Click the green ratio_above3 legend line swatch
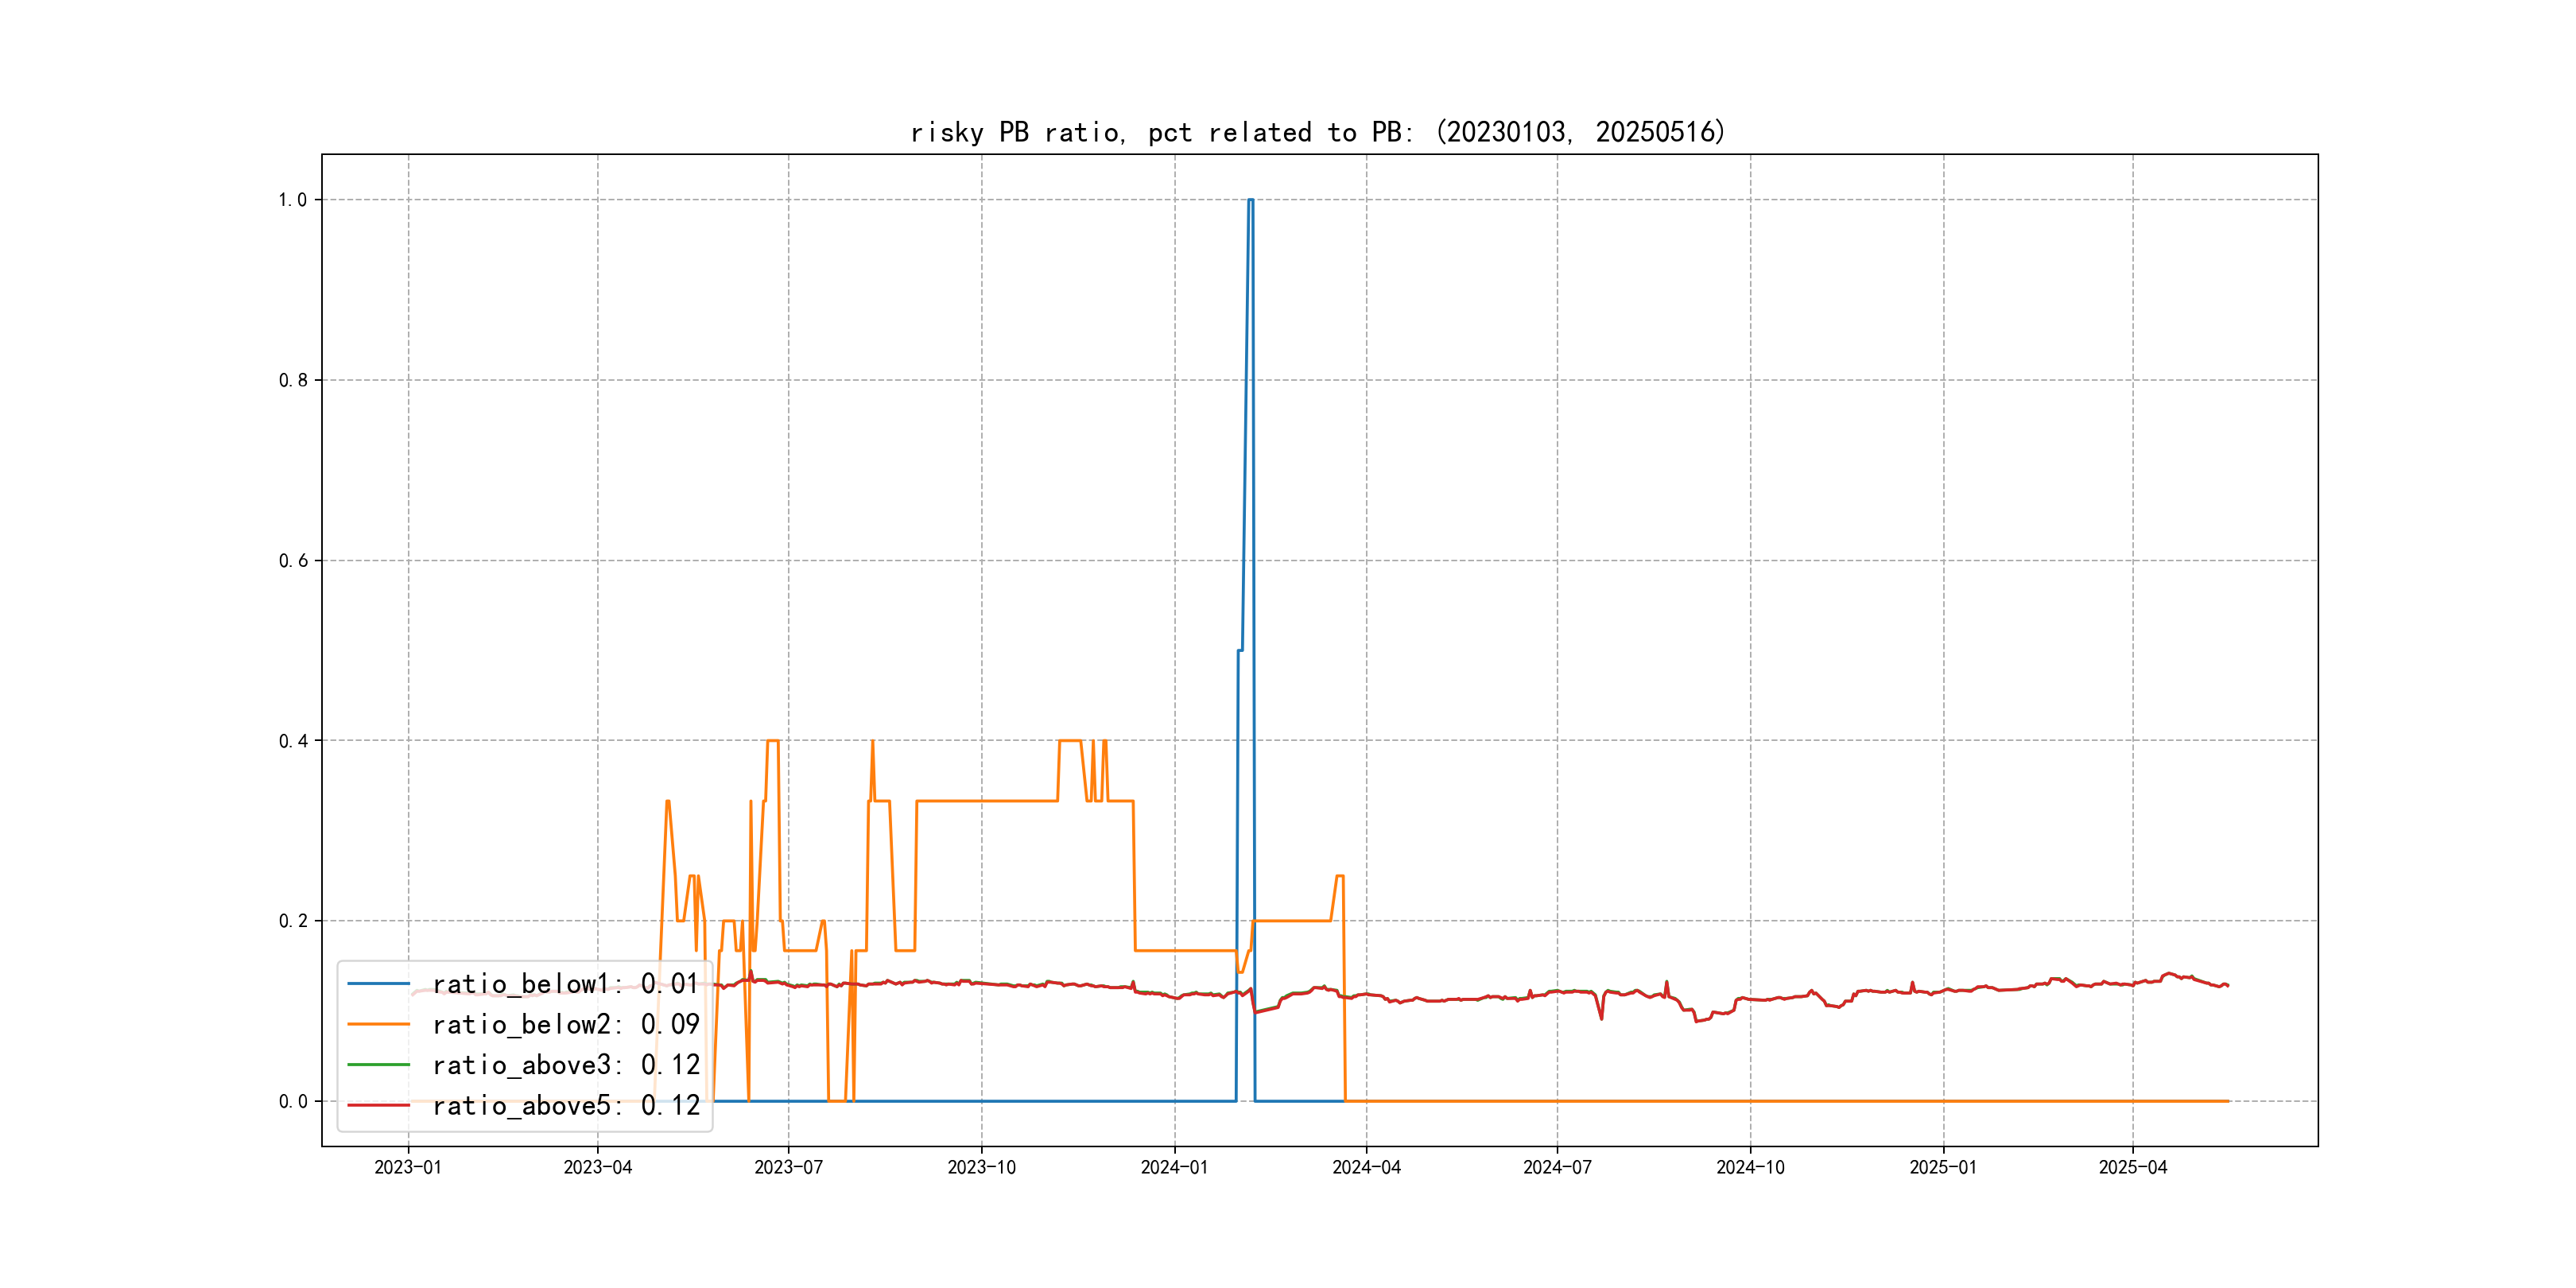 [x=378, y=1065]
